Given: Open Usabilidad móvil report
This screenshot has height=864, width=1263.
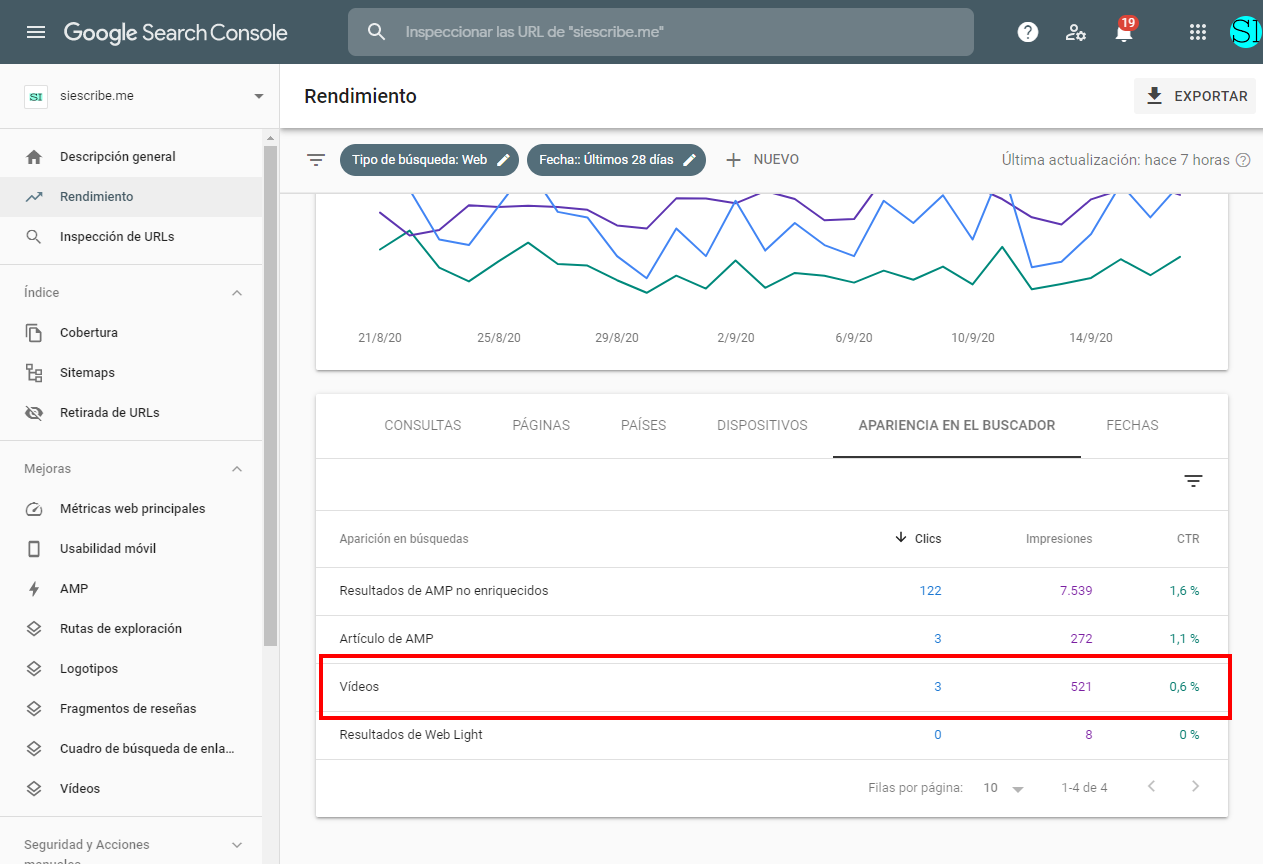Looking at the screenshot, I should tap(131, 549).
